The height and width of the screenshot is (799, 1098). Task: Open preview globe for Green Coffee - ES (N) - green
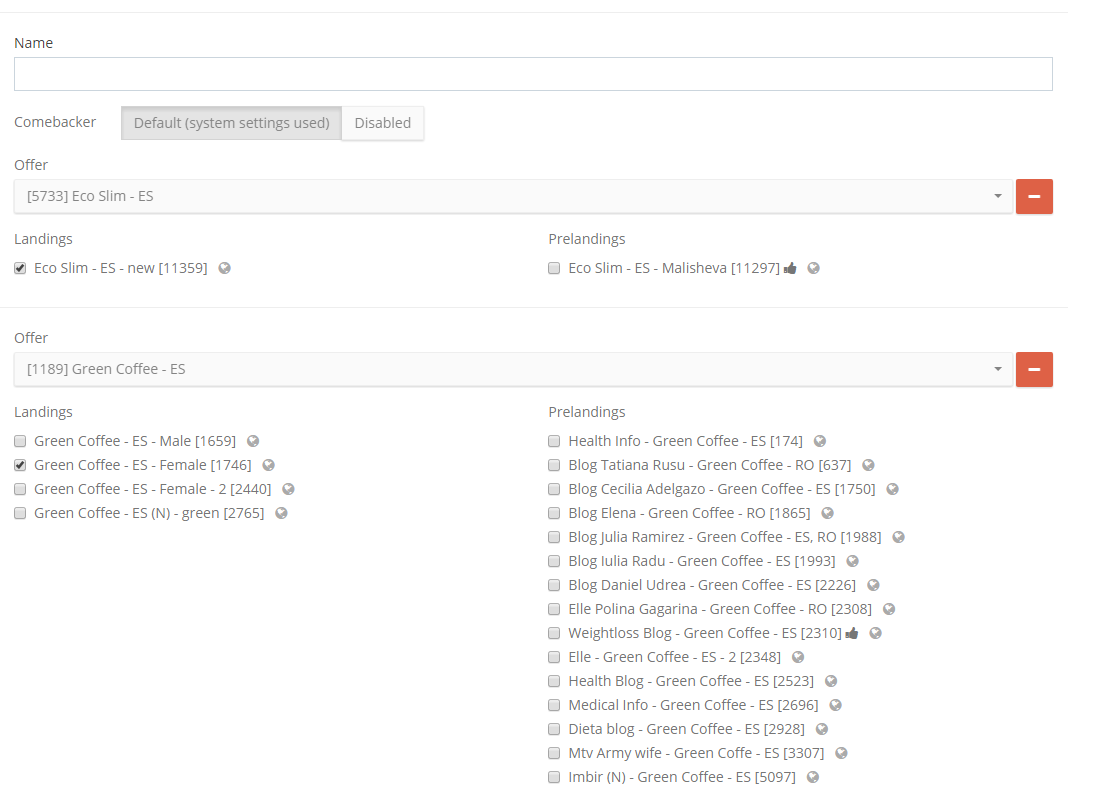click(x=281, y=512)
